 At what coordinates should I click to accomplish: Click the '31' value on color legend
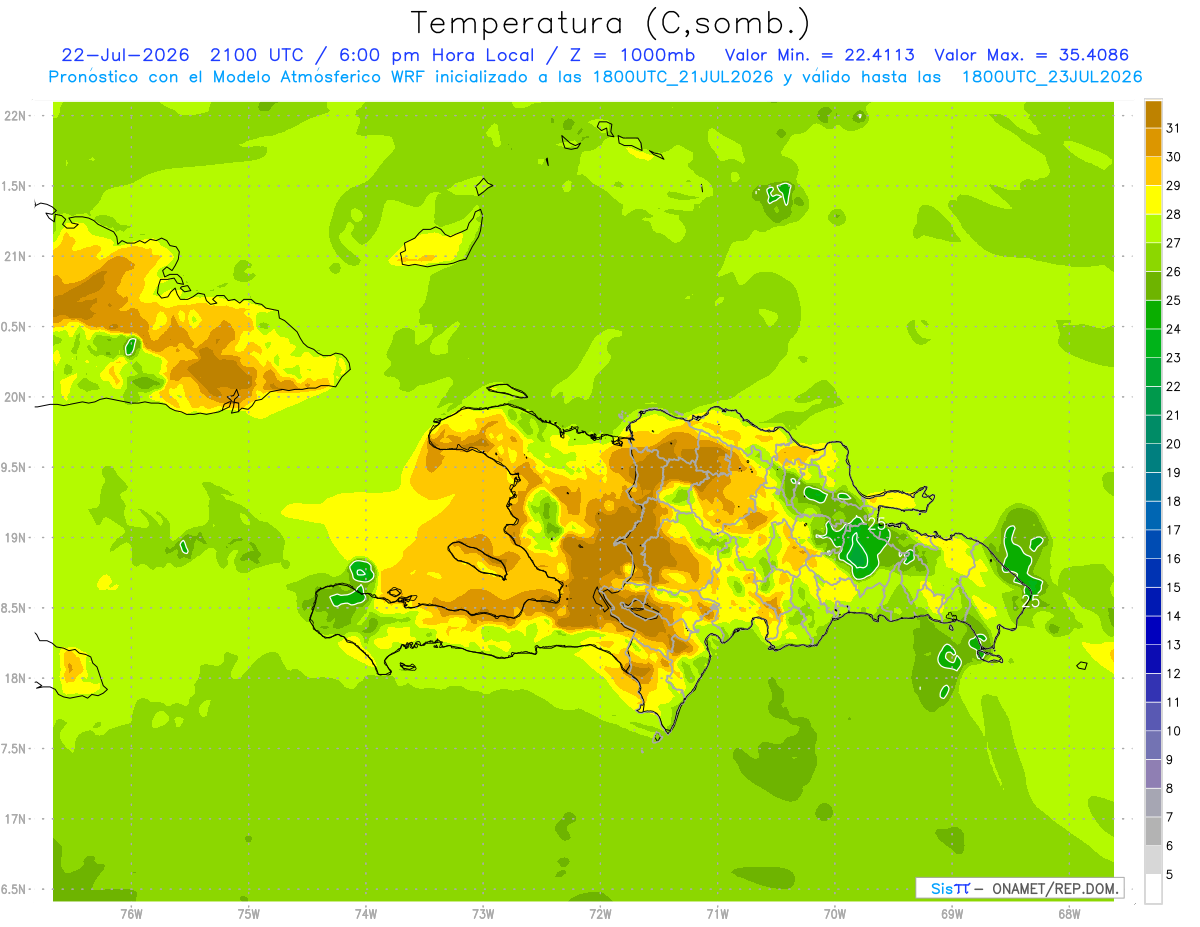[x=1174, y=128]
